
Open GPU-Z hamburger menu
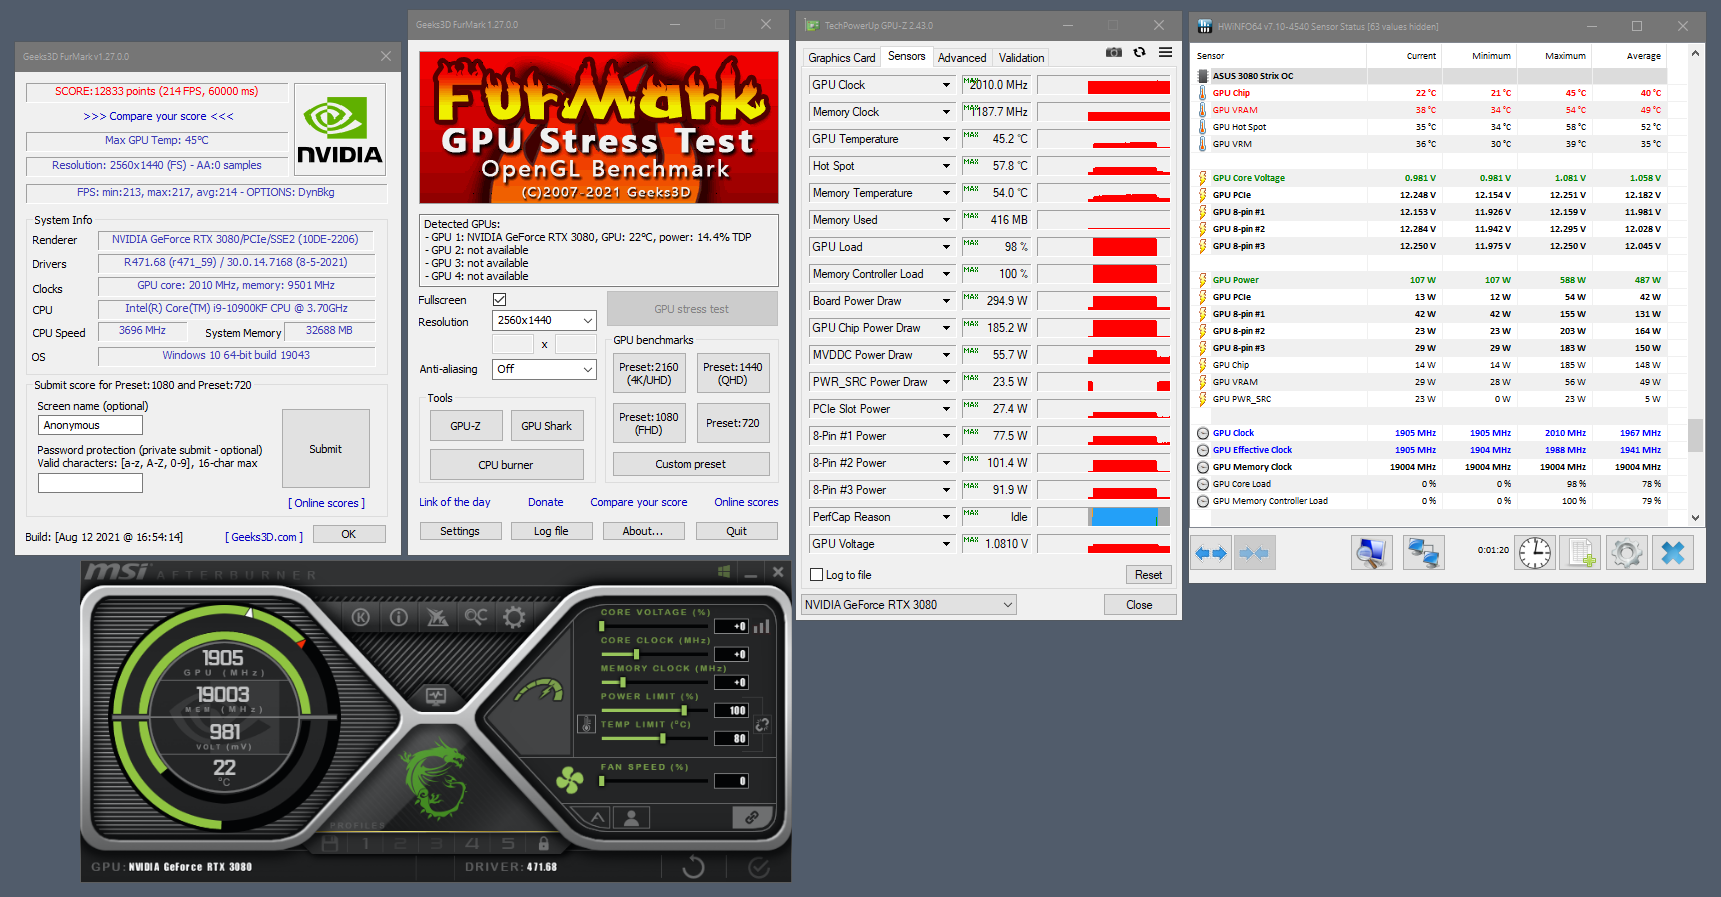(x=1166, y=53)
